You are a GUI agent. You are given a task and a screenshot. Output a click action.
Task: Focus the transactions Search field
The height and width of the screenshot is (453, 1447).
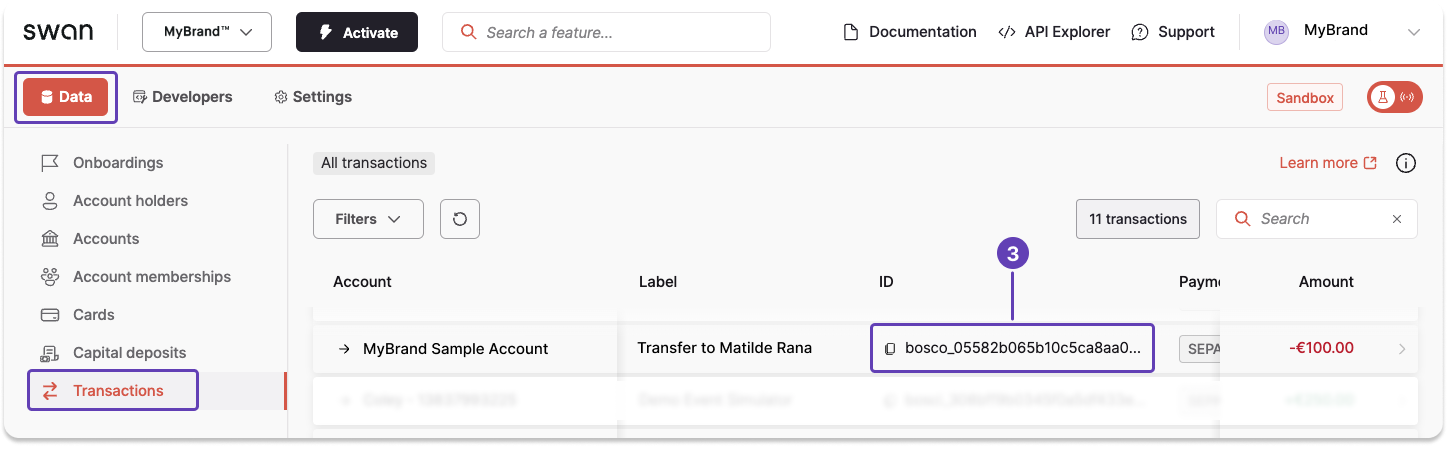1316,219
